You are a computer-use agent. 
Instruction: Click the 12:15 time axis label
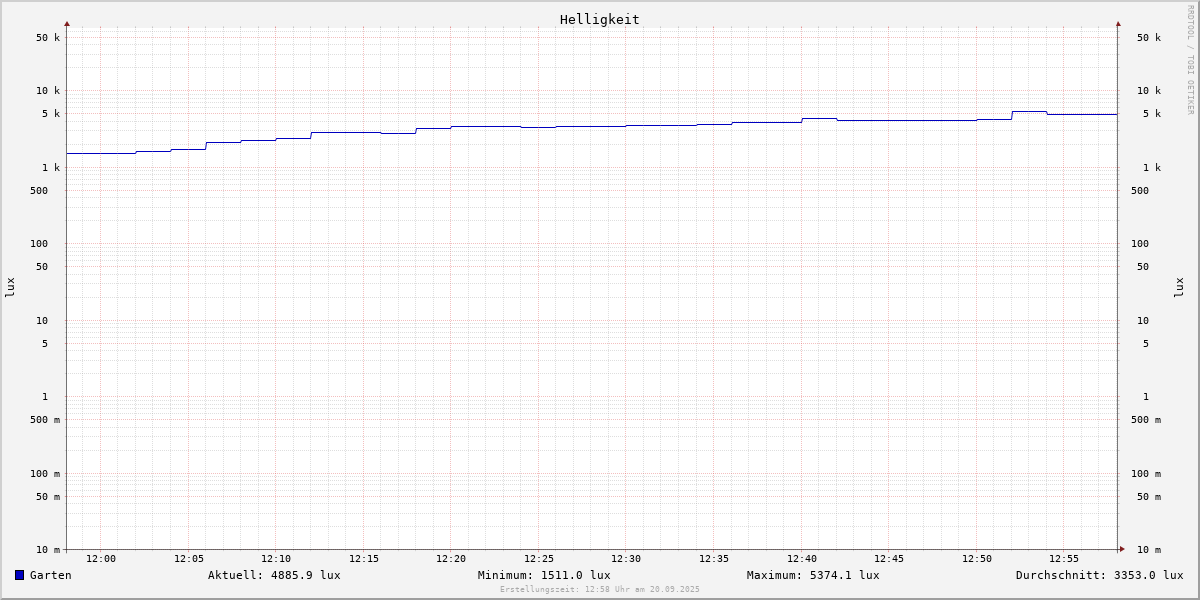tap(364, 559)
